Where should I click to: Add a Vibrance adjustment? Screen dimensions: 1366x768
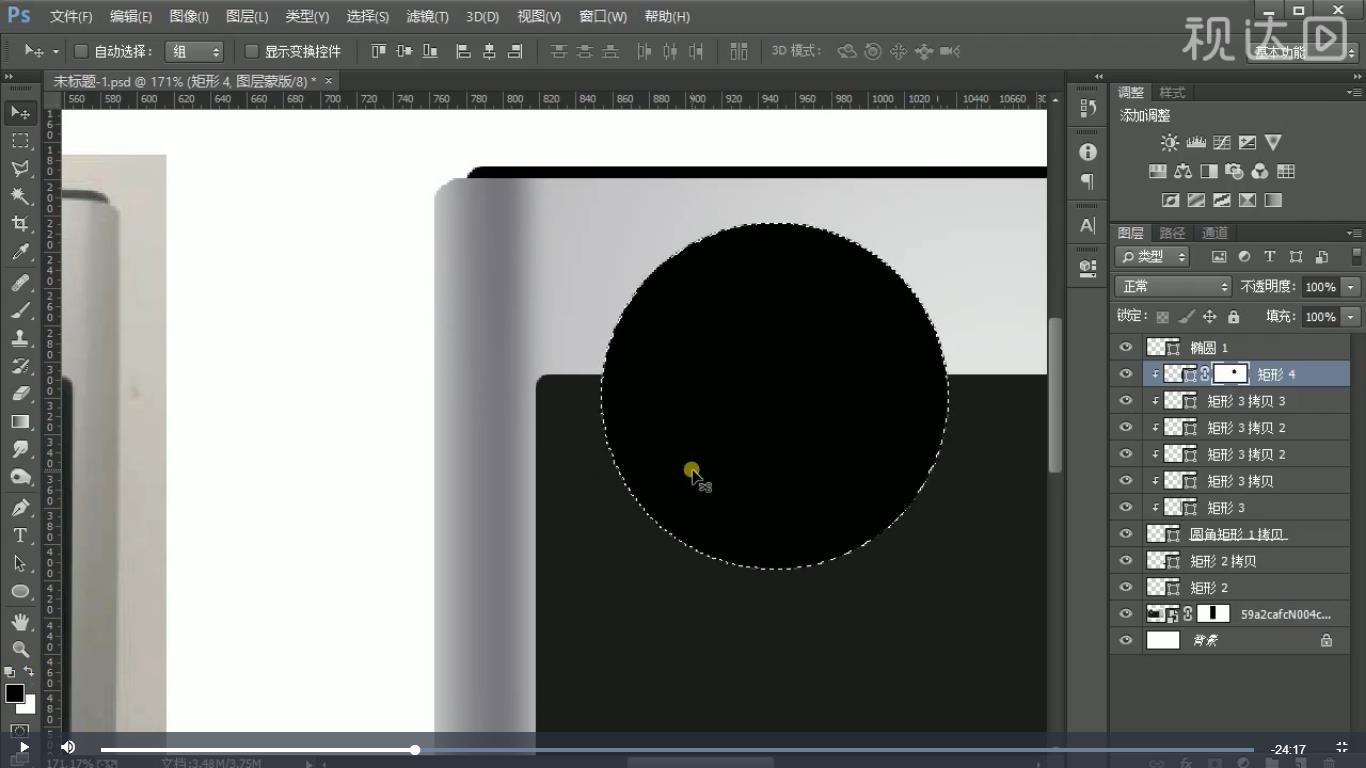coord(1273,143)
